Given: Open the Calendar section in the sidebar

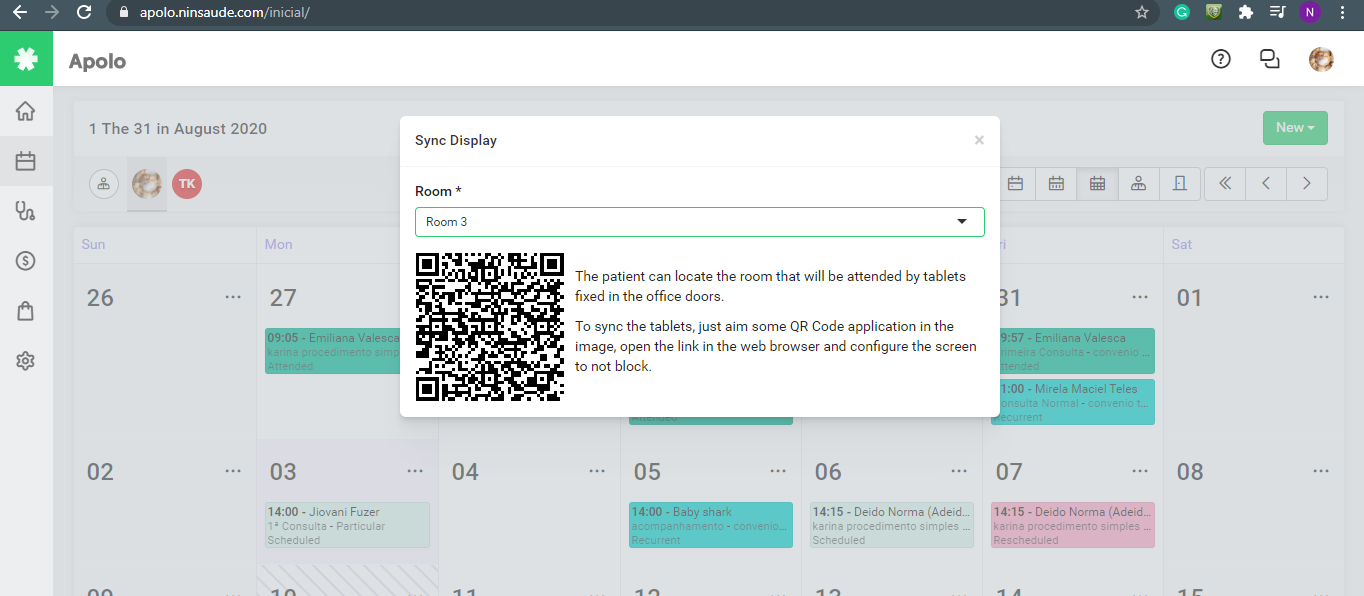Looking at the screenshot, I should tap(26, 161).
